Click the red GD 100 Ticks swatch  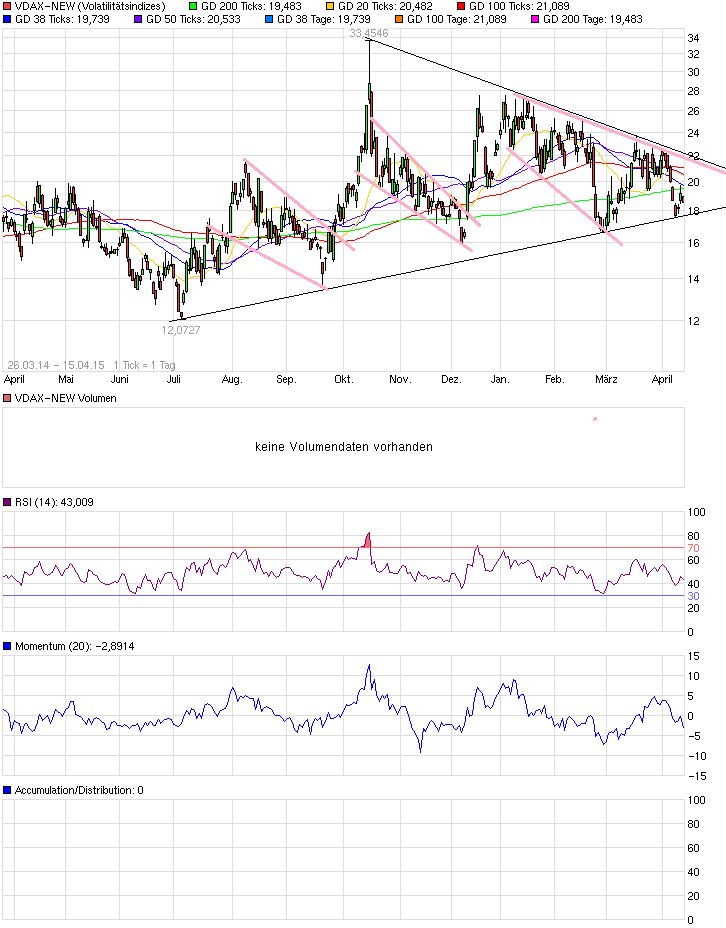(x=461, y=7)
